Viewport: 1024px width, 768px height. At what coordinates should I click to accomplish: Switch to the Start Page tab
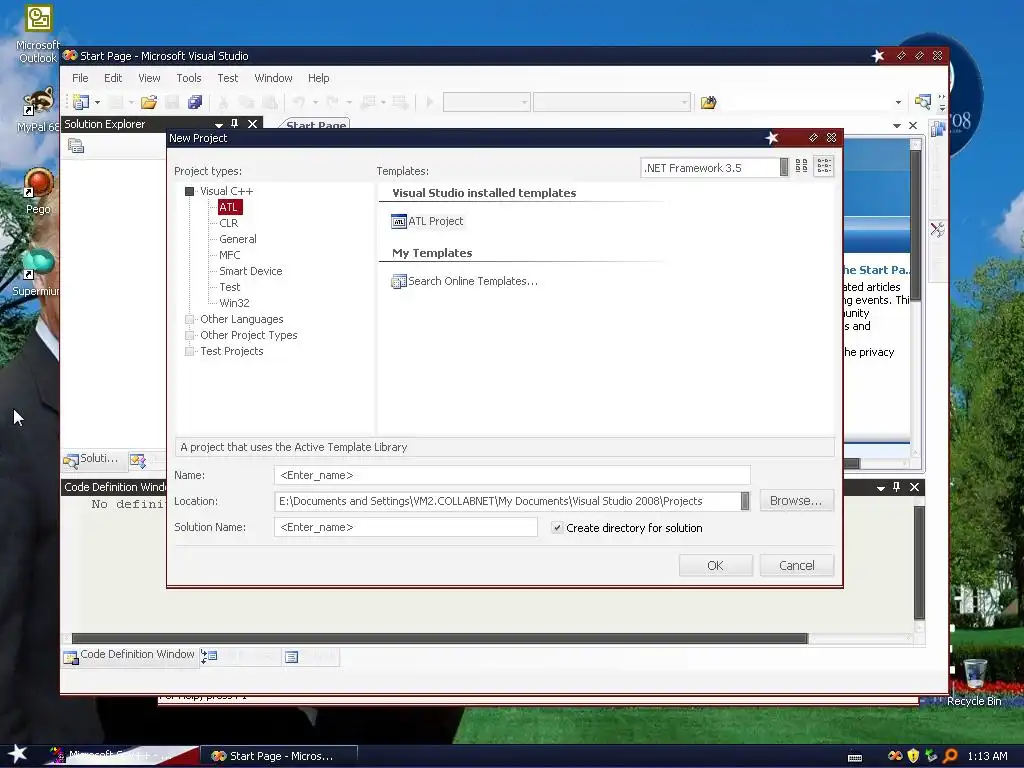click(316, 124)
